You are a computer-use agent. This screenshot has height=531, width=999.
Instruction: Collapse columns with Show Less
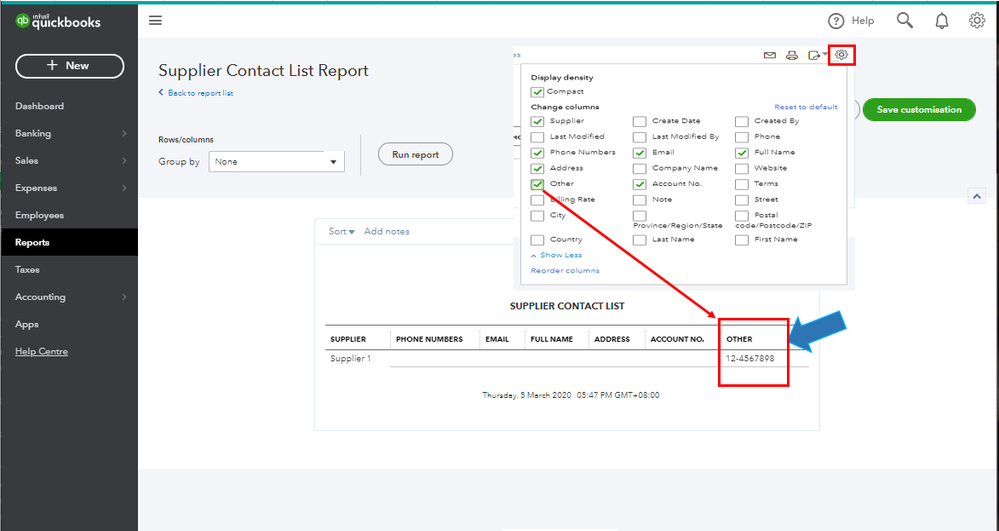(556, 255)
